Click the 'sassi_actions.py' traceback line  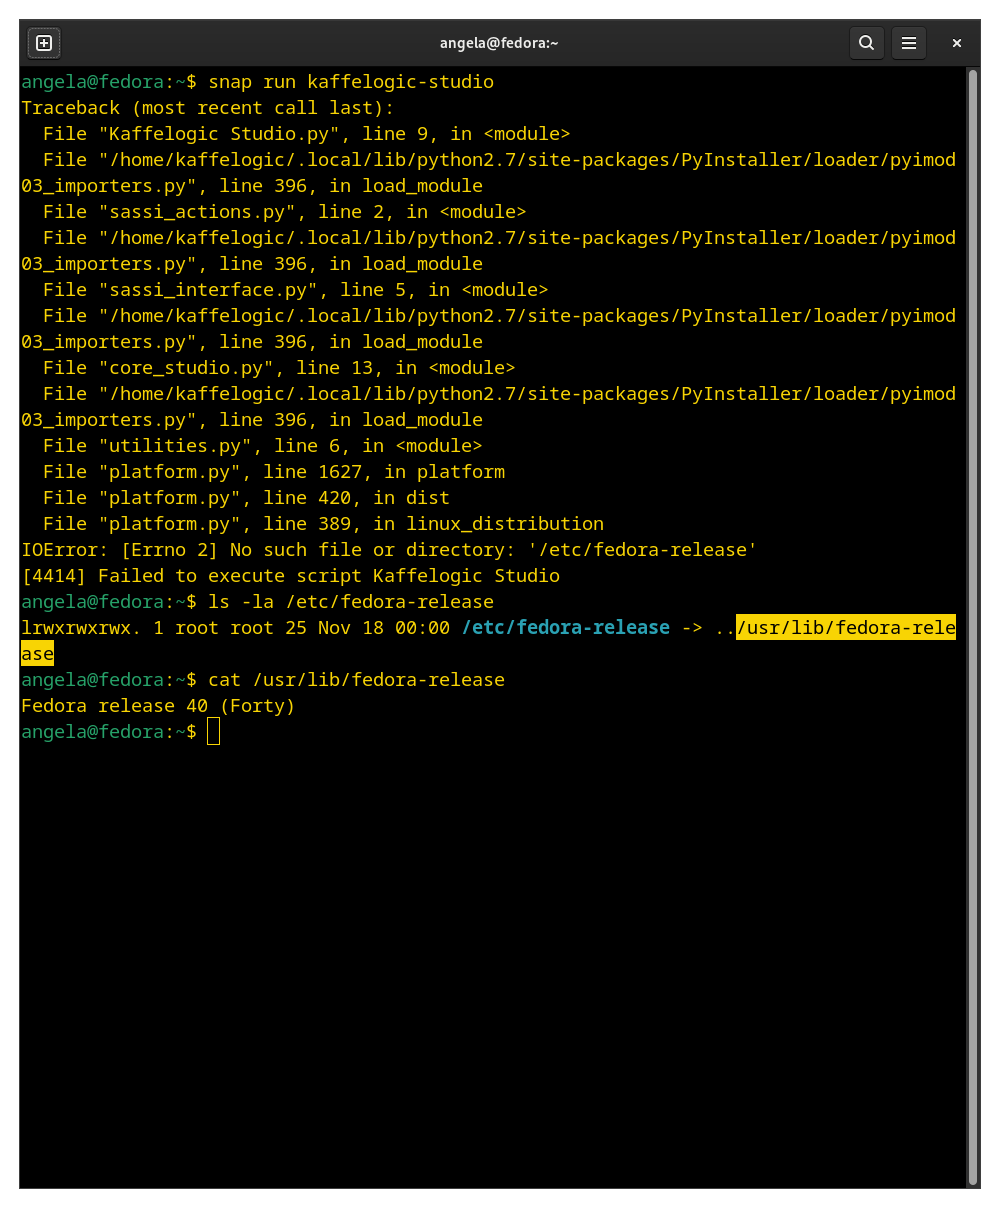pyautogui.click(x=284, y=212)
